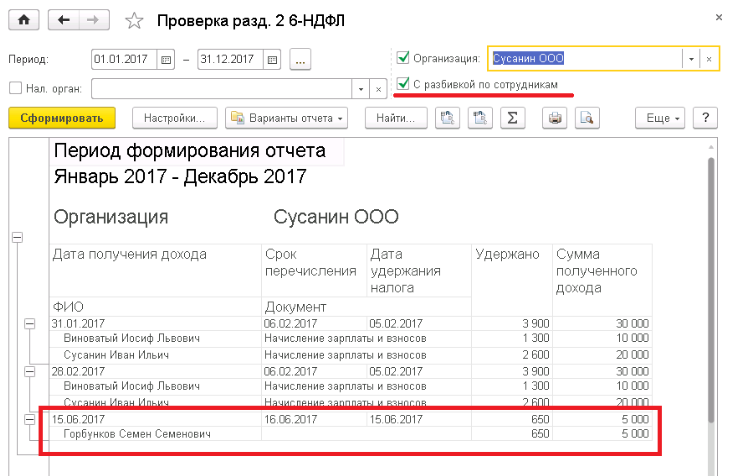Click the report vertical scrollbar

point(711,290)
